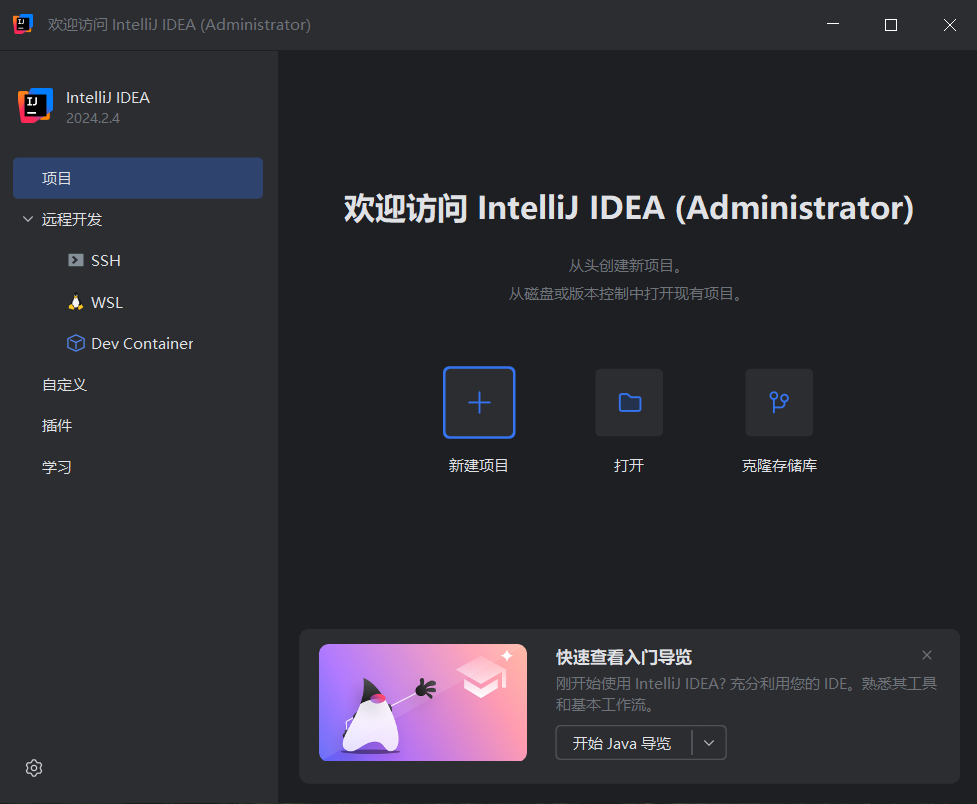Click the IntelliJ IDEA logo in sidebar
The image size is (977, 804).
coord(35,106)
